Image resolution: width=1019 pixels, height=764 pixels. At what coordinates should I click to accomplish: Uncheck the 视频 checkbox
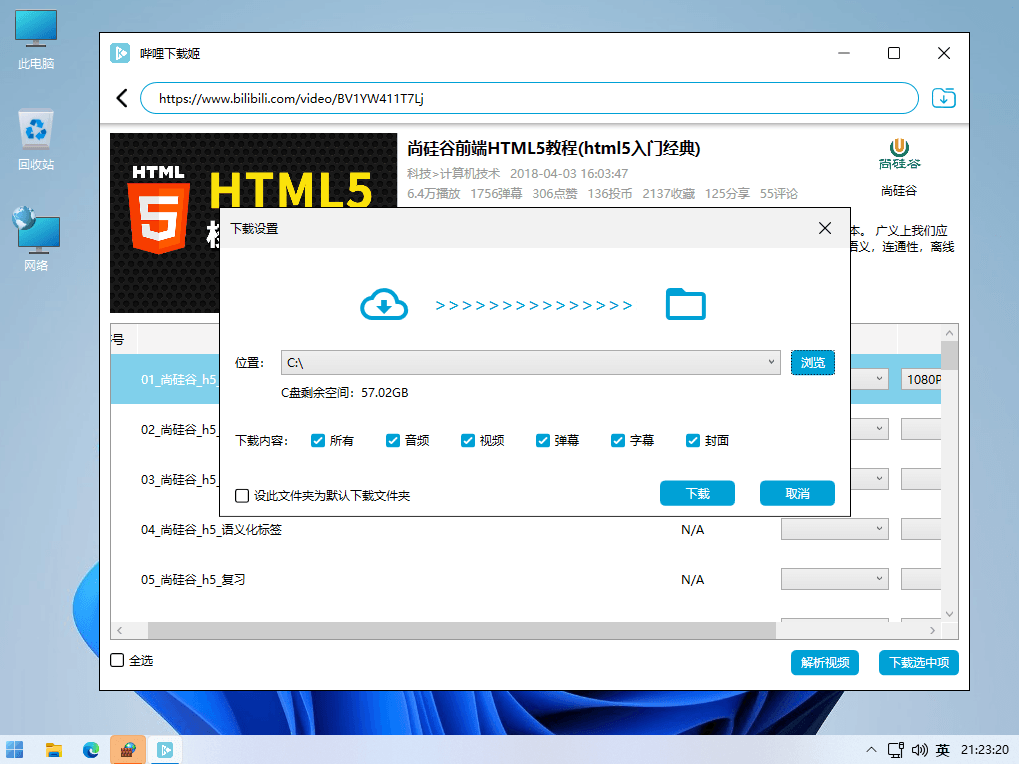tap(468, 440)
